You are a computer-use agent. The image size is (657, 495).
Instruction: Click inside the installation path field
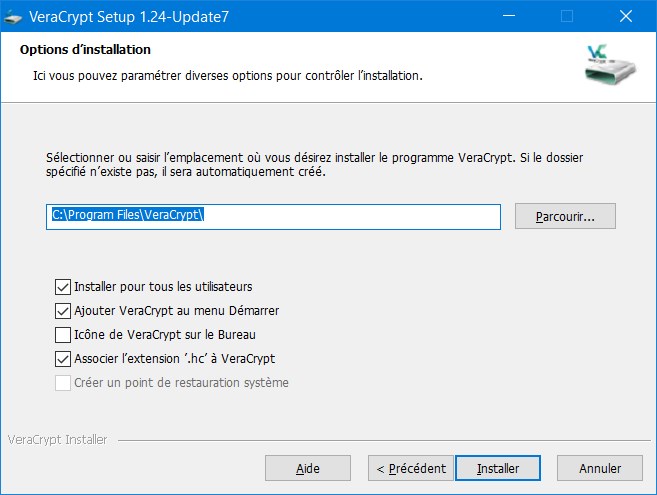pyautogui.click(x=273, y=217)
